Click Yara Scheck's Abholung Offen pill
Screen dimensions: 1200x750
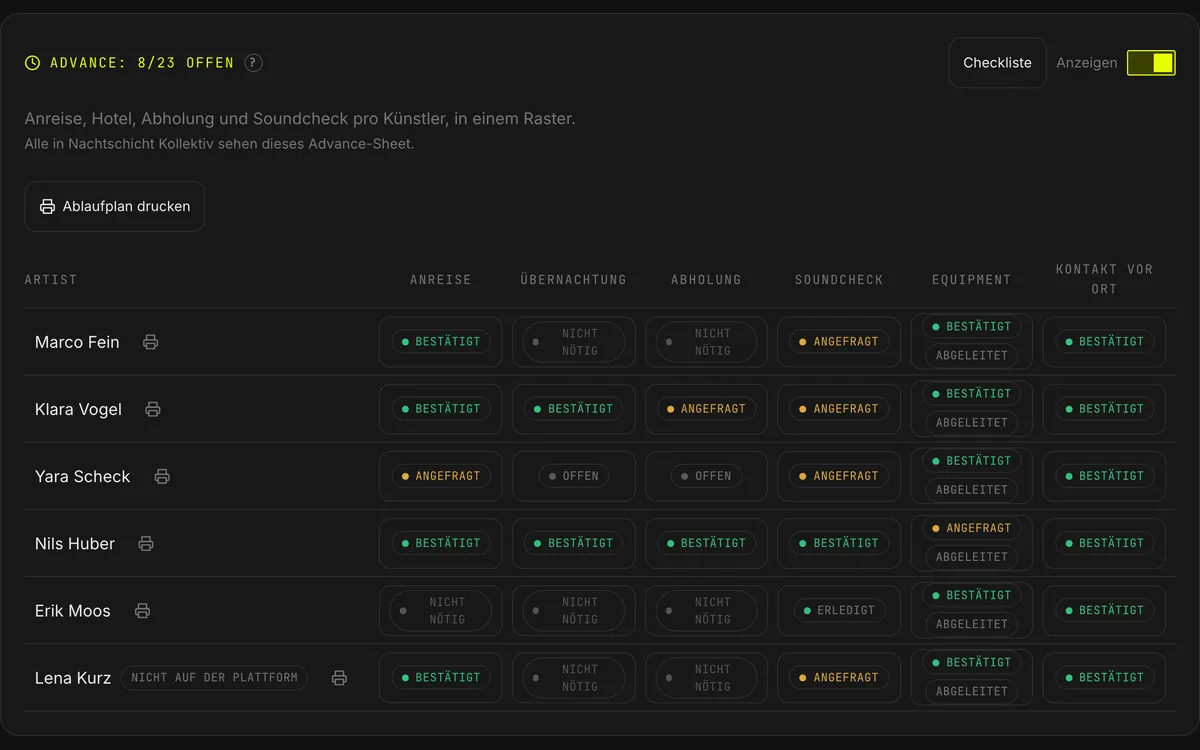(x=705, y=476)
